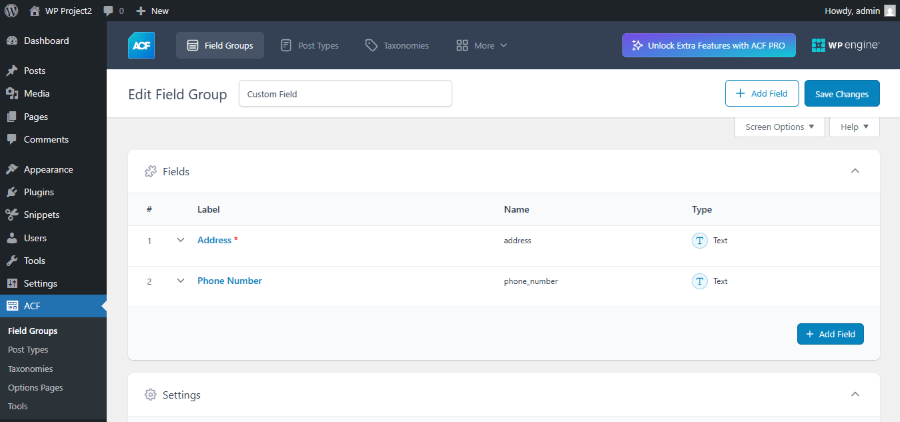Open the Screen Options dropdown

pyautogui.click(x=780, y=127)
